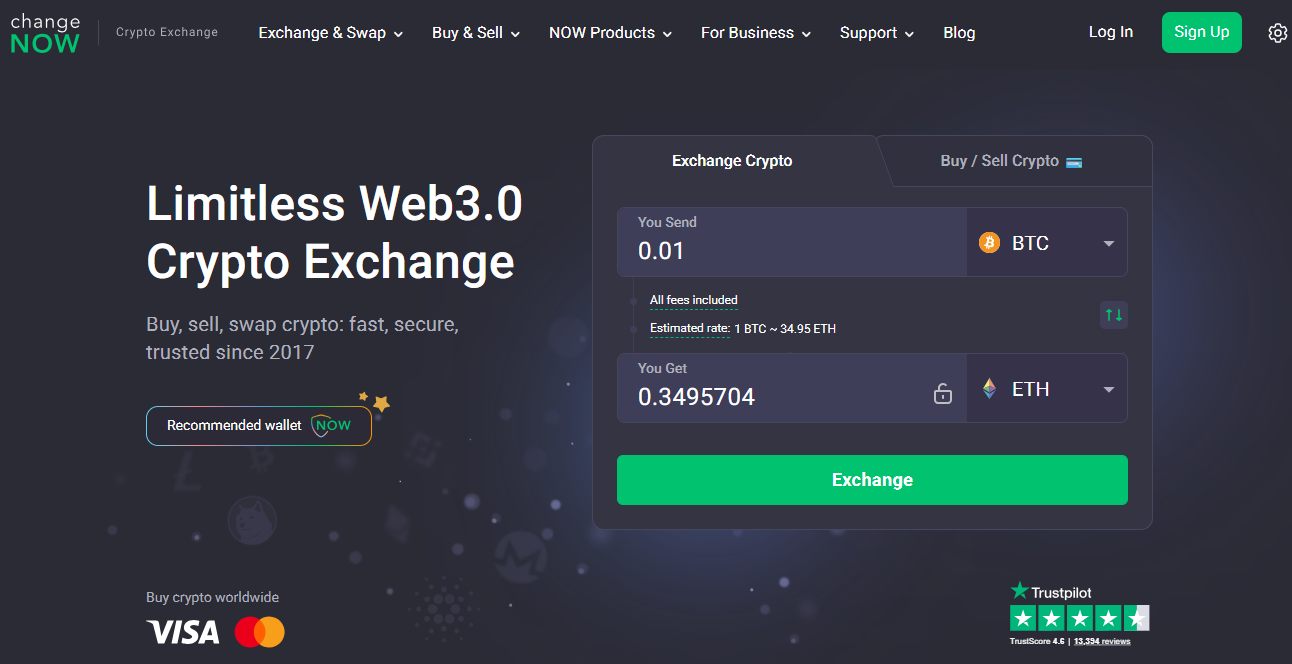
Task: Switch to the Exchange Crypto tab
Action: click(x=733, y=161)
